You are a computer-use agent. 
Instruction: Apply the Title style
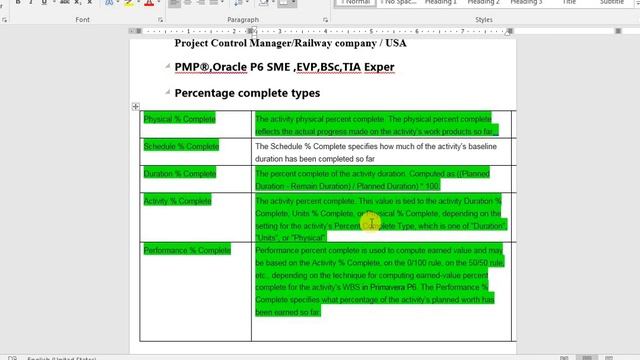pyautogui.click(x=569, y=3)
